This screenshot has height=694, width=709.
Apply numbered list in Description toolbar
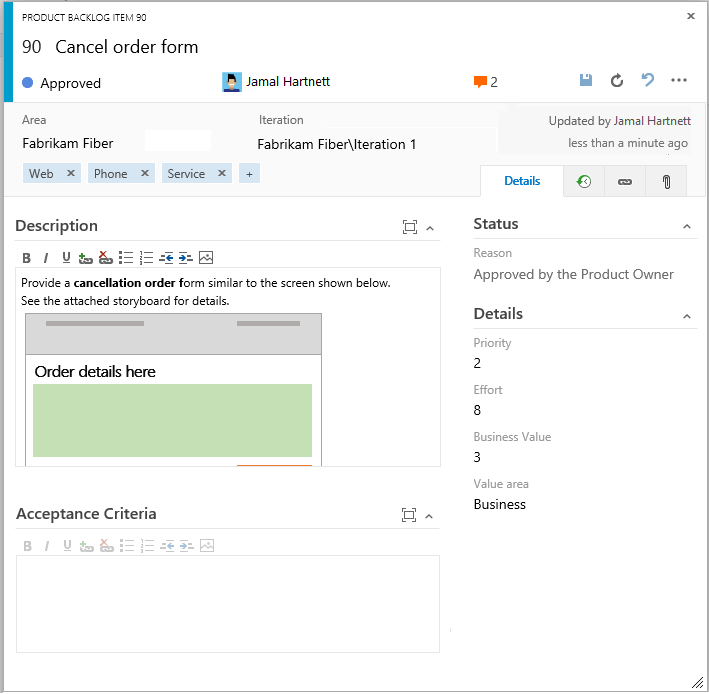(146, 258)
